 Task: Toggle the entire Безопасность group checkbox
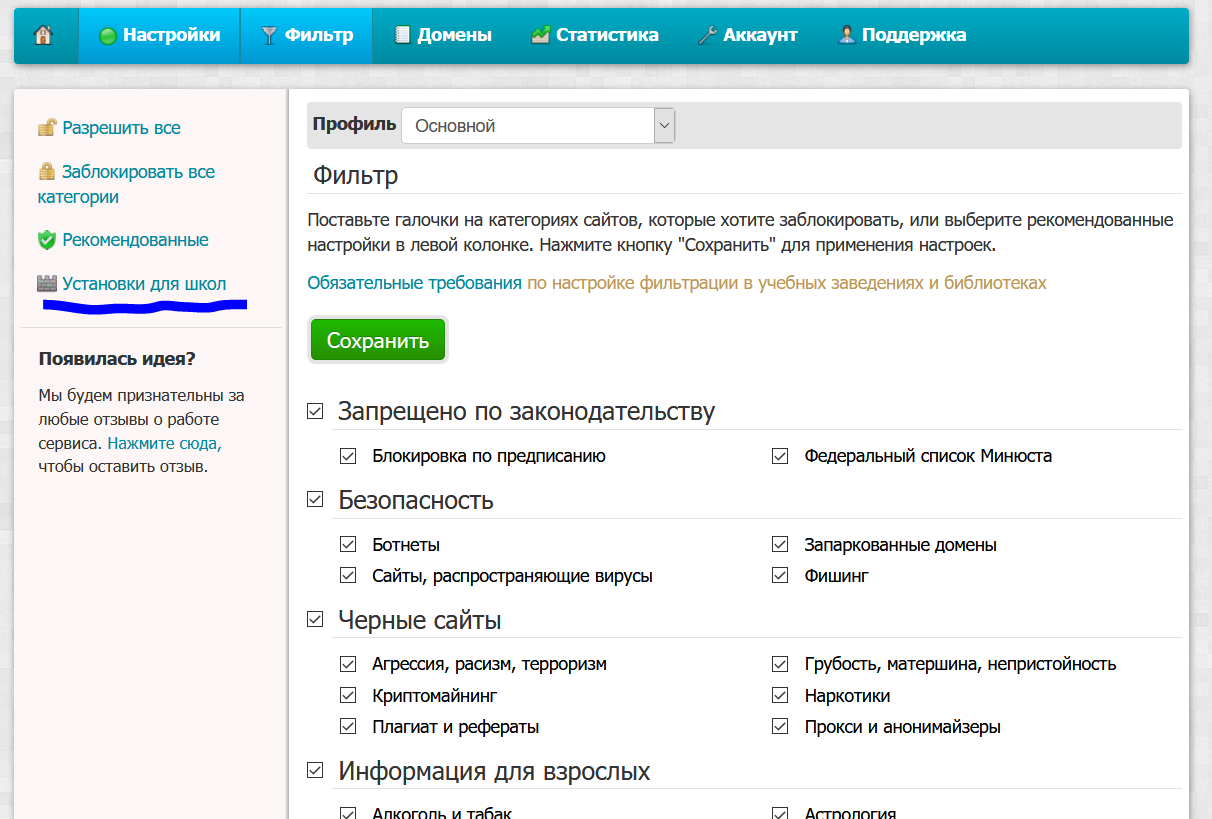point(315,499)
